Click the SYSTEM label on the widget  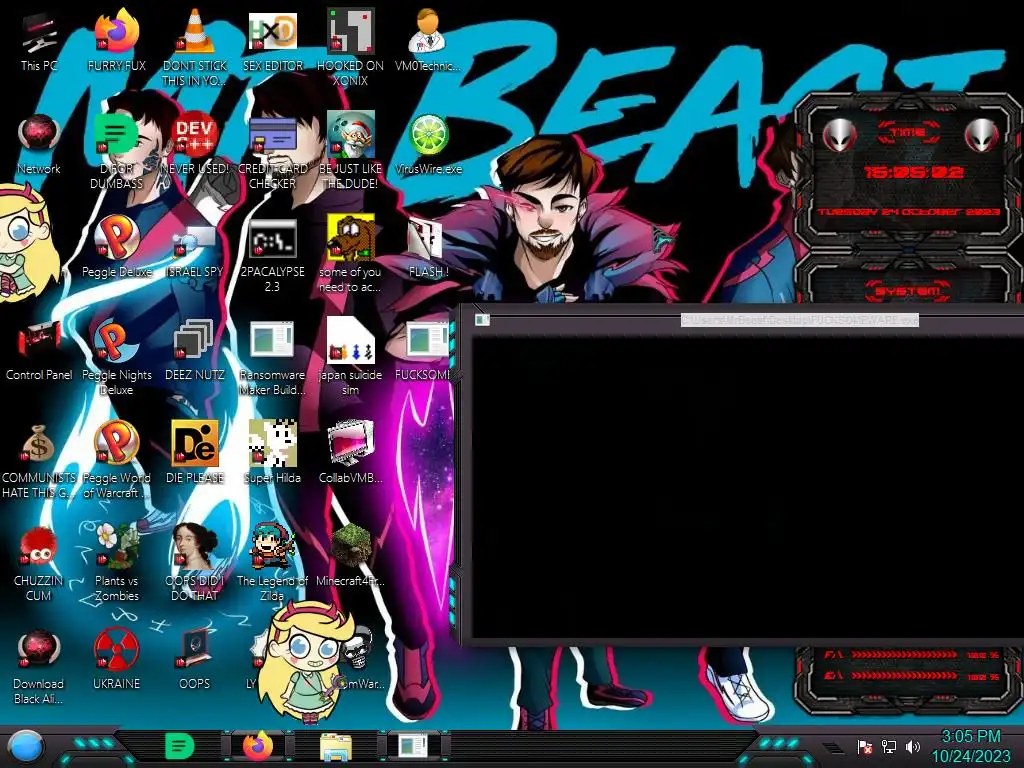pyautogui.click(x=908, y=291)
